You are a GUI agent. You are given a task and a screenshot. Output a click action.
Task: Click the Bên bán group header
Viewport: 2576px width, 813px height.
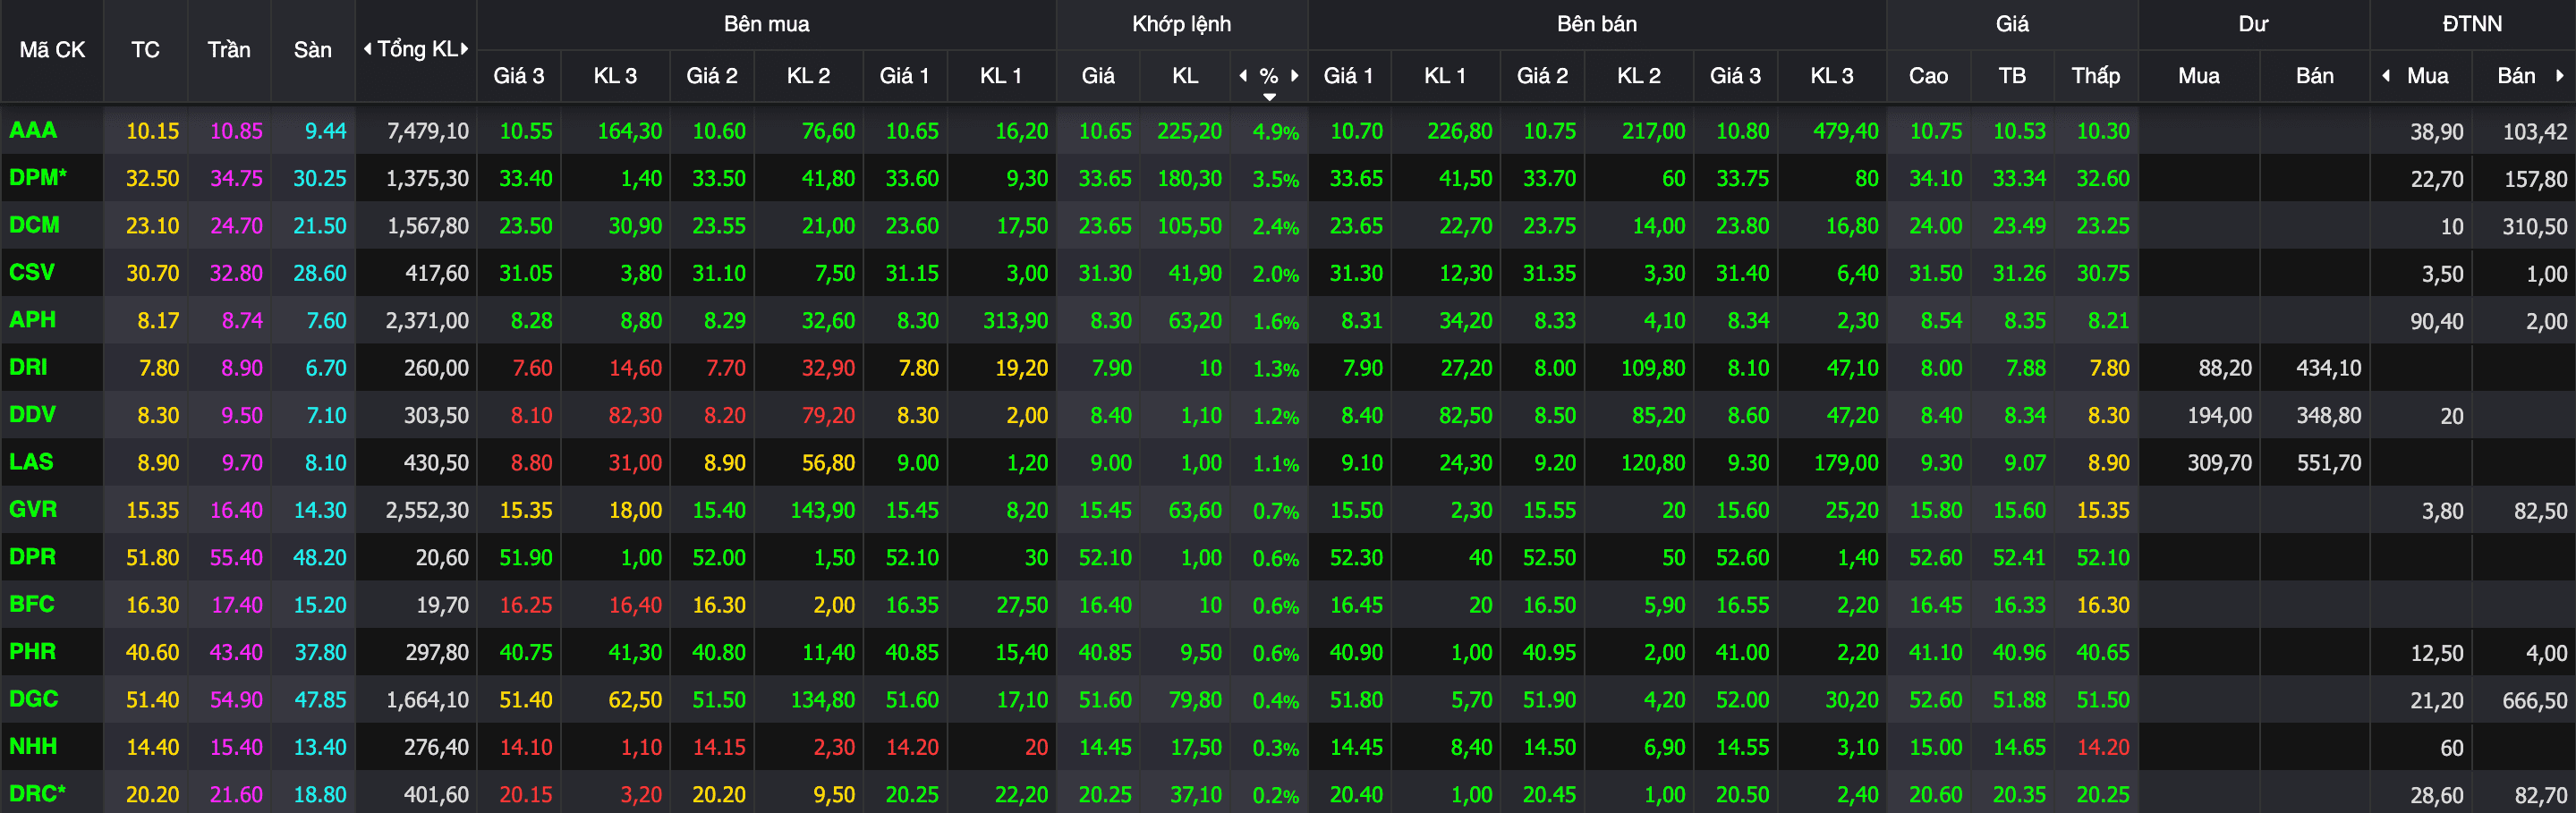(1596, 24)
